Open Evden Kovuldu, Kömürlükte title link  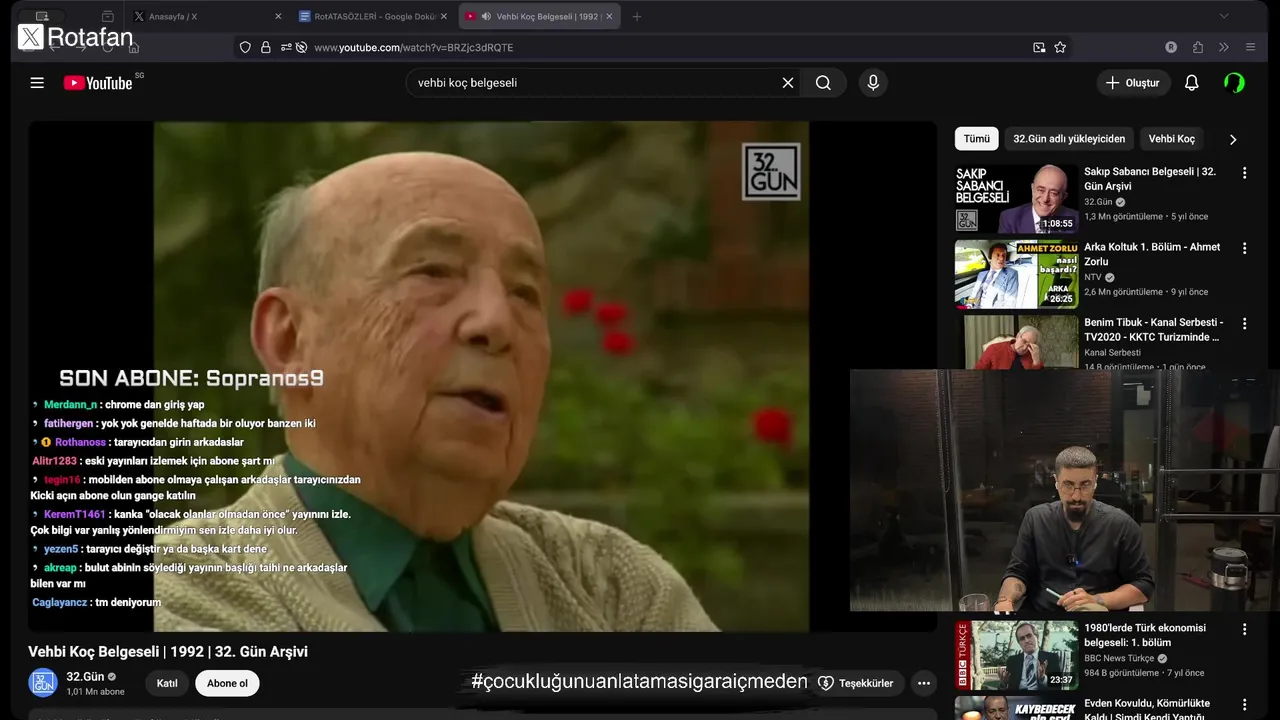click(1147, 710)
